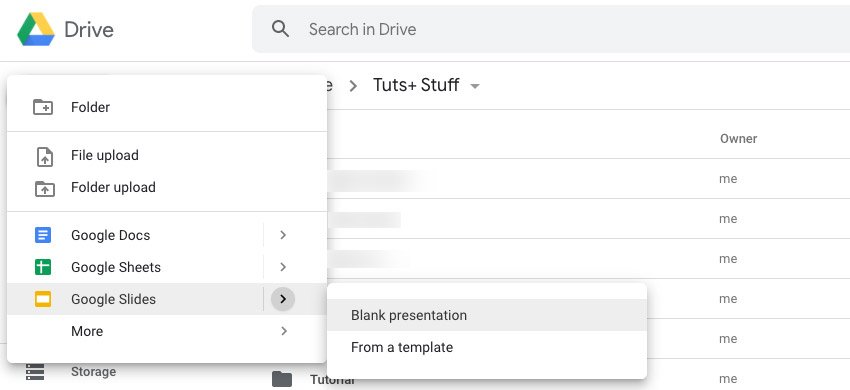Select the yellow Google Slides icon
The image size is (850, 390).
click(43, 299)
